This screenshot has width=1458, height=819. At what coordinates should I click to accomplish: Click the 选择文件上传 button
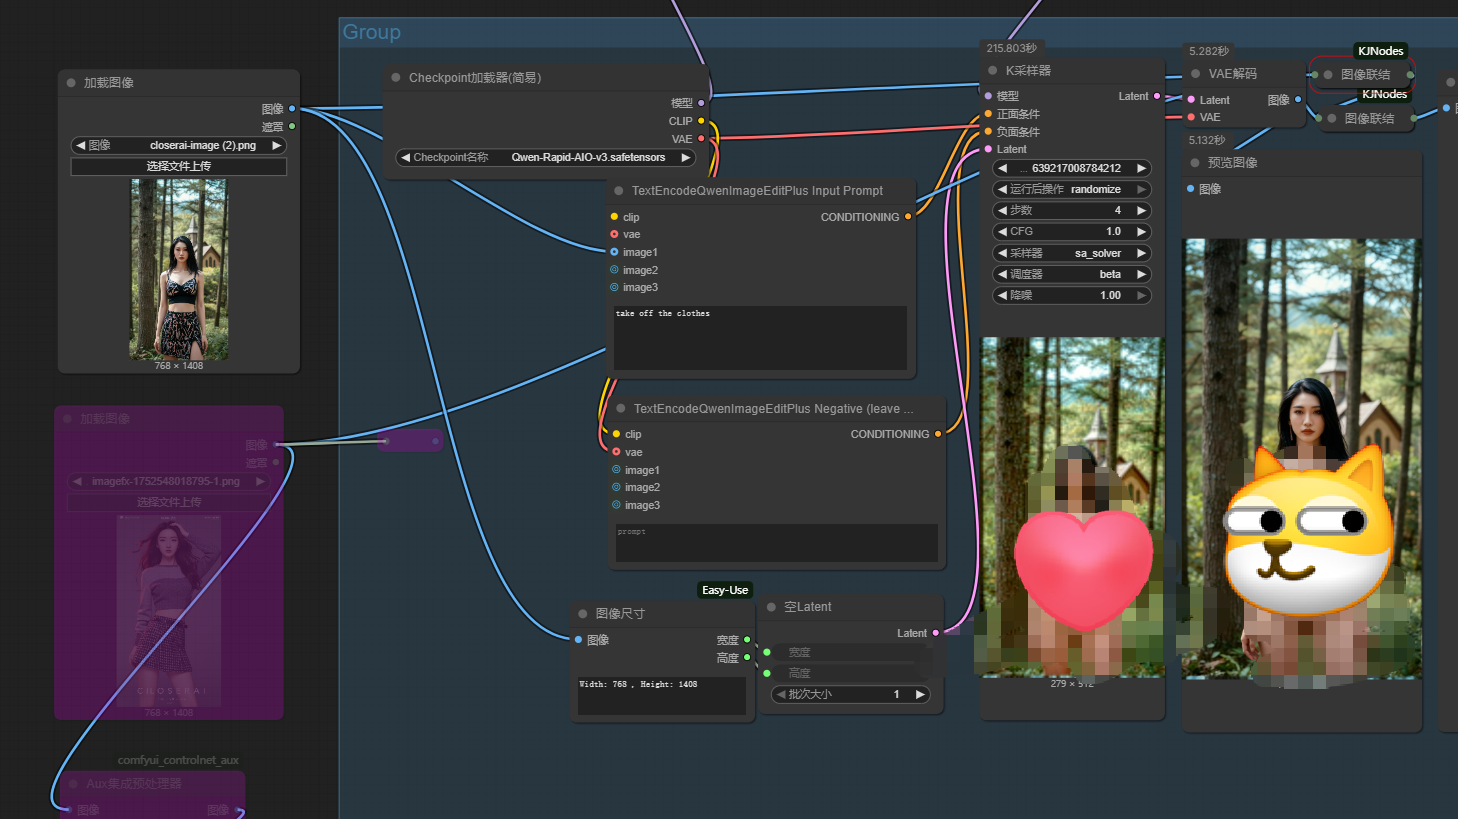[x=179, y=166]
